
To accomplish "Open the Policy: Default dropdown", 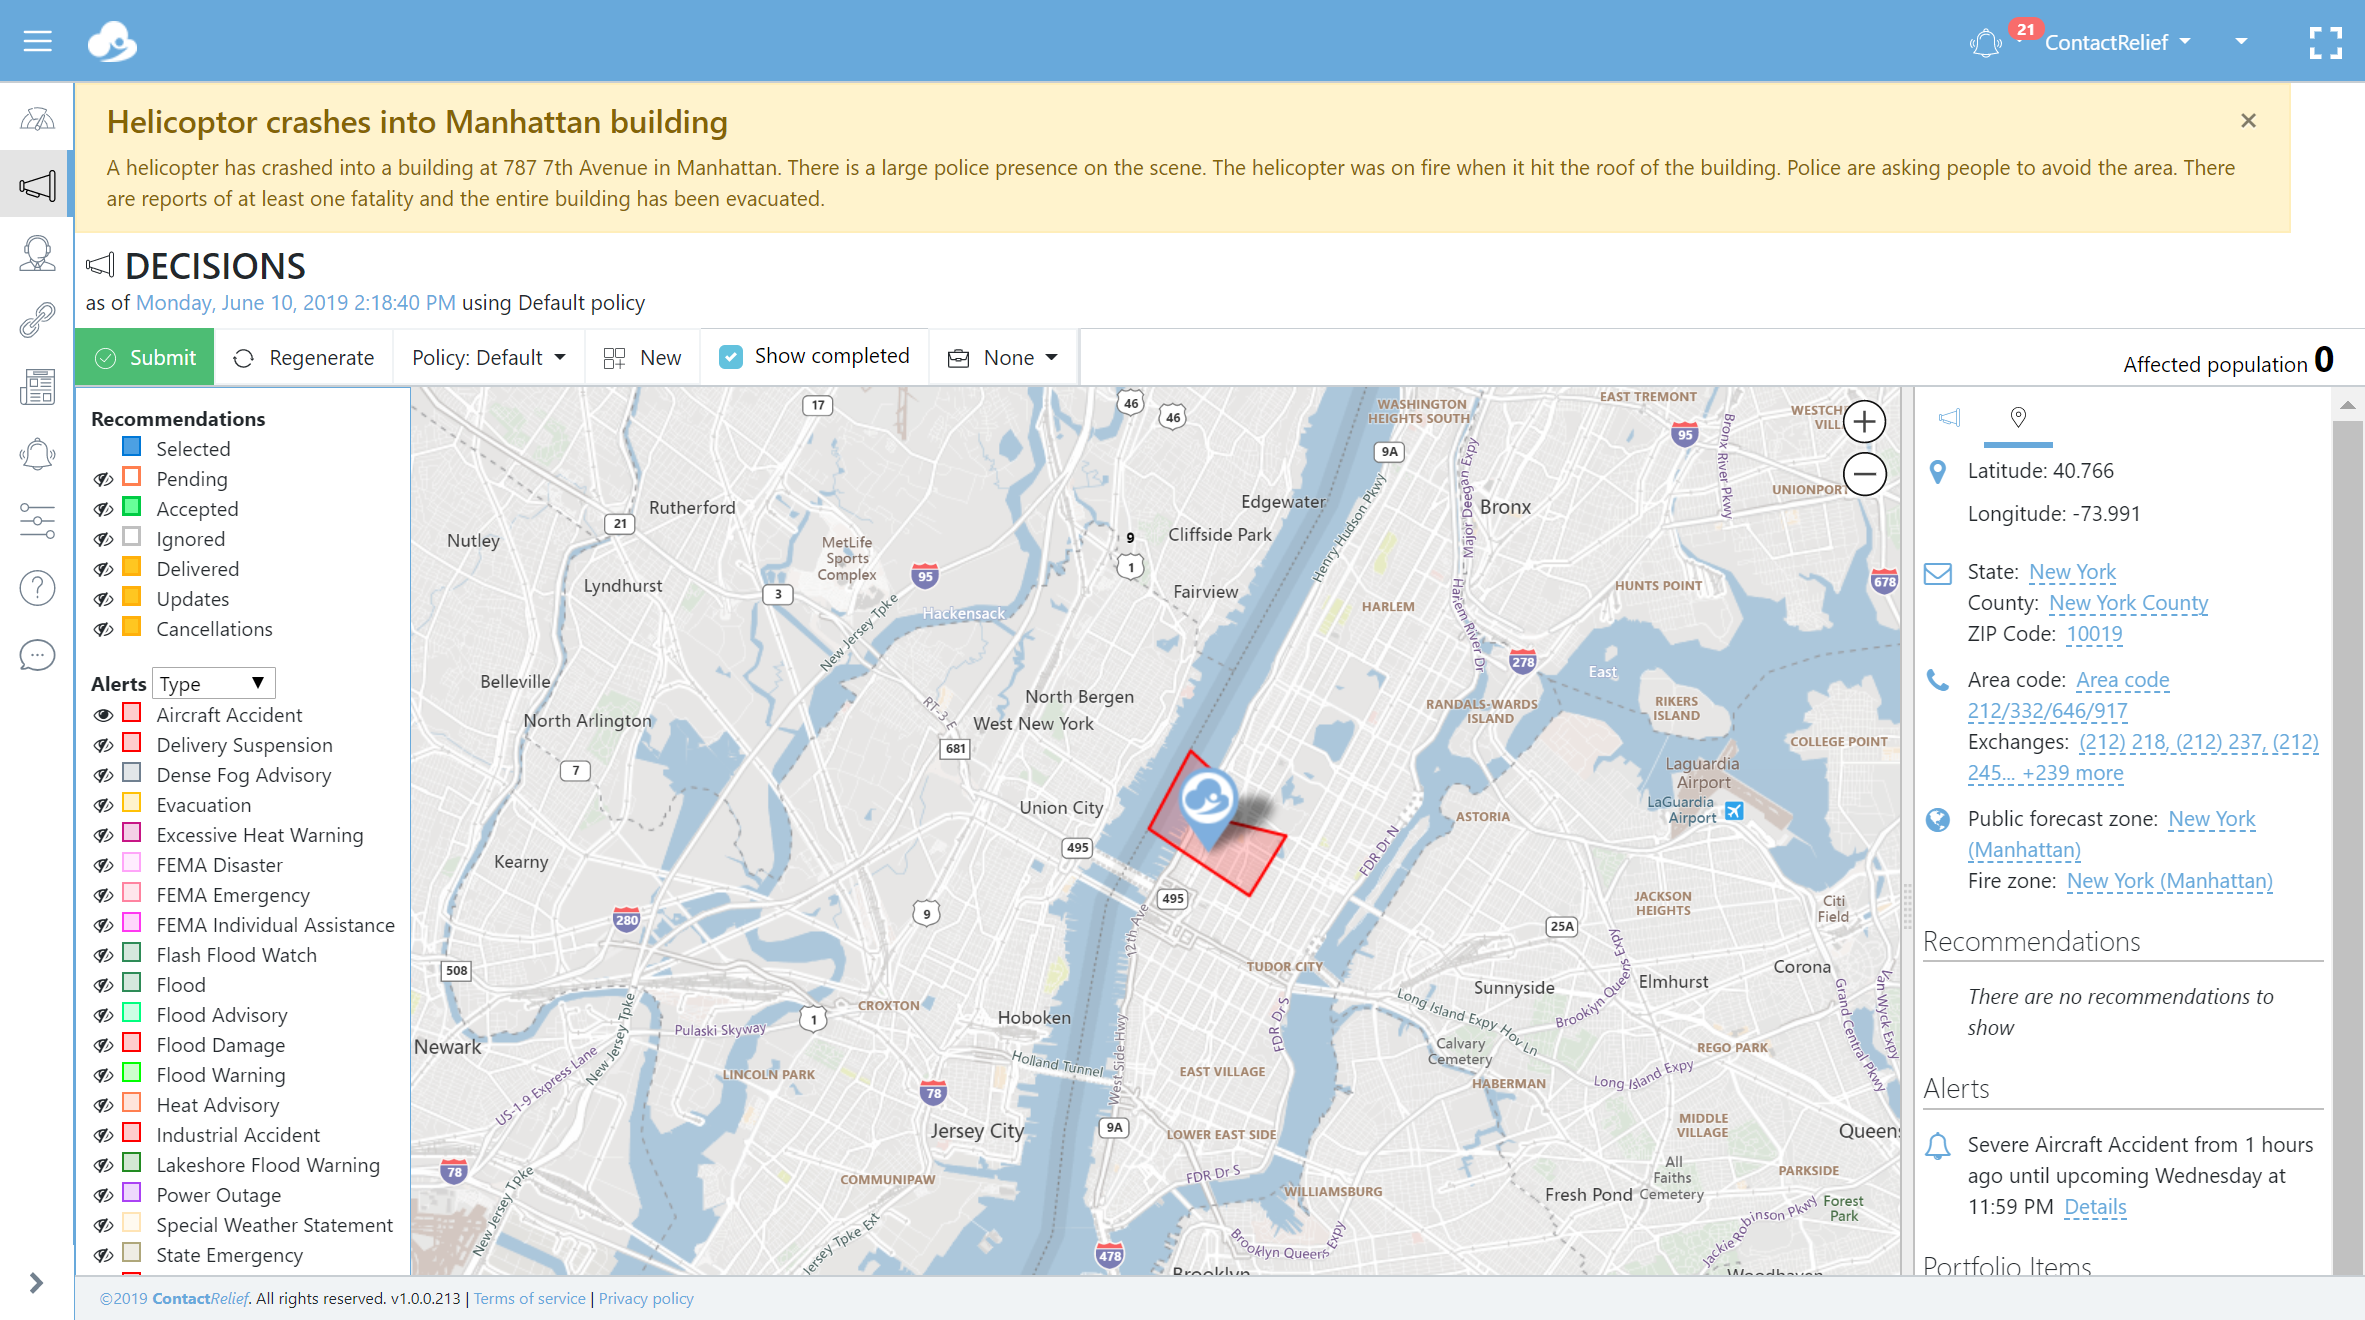I will point(489,358).
